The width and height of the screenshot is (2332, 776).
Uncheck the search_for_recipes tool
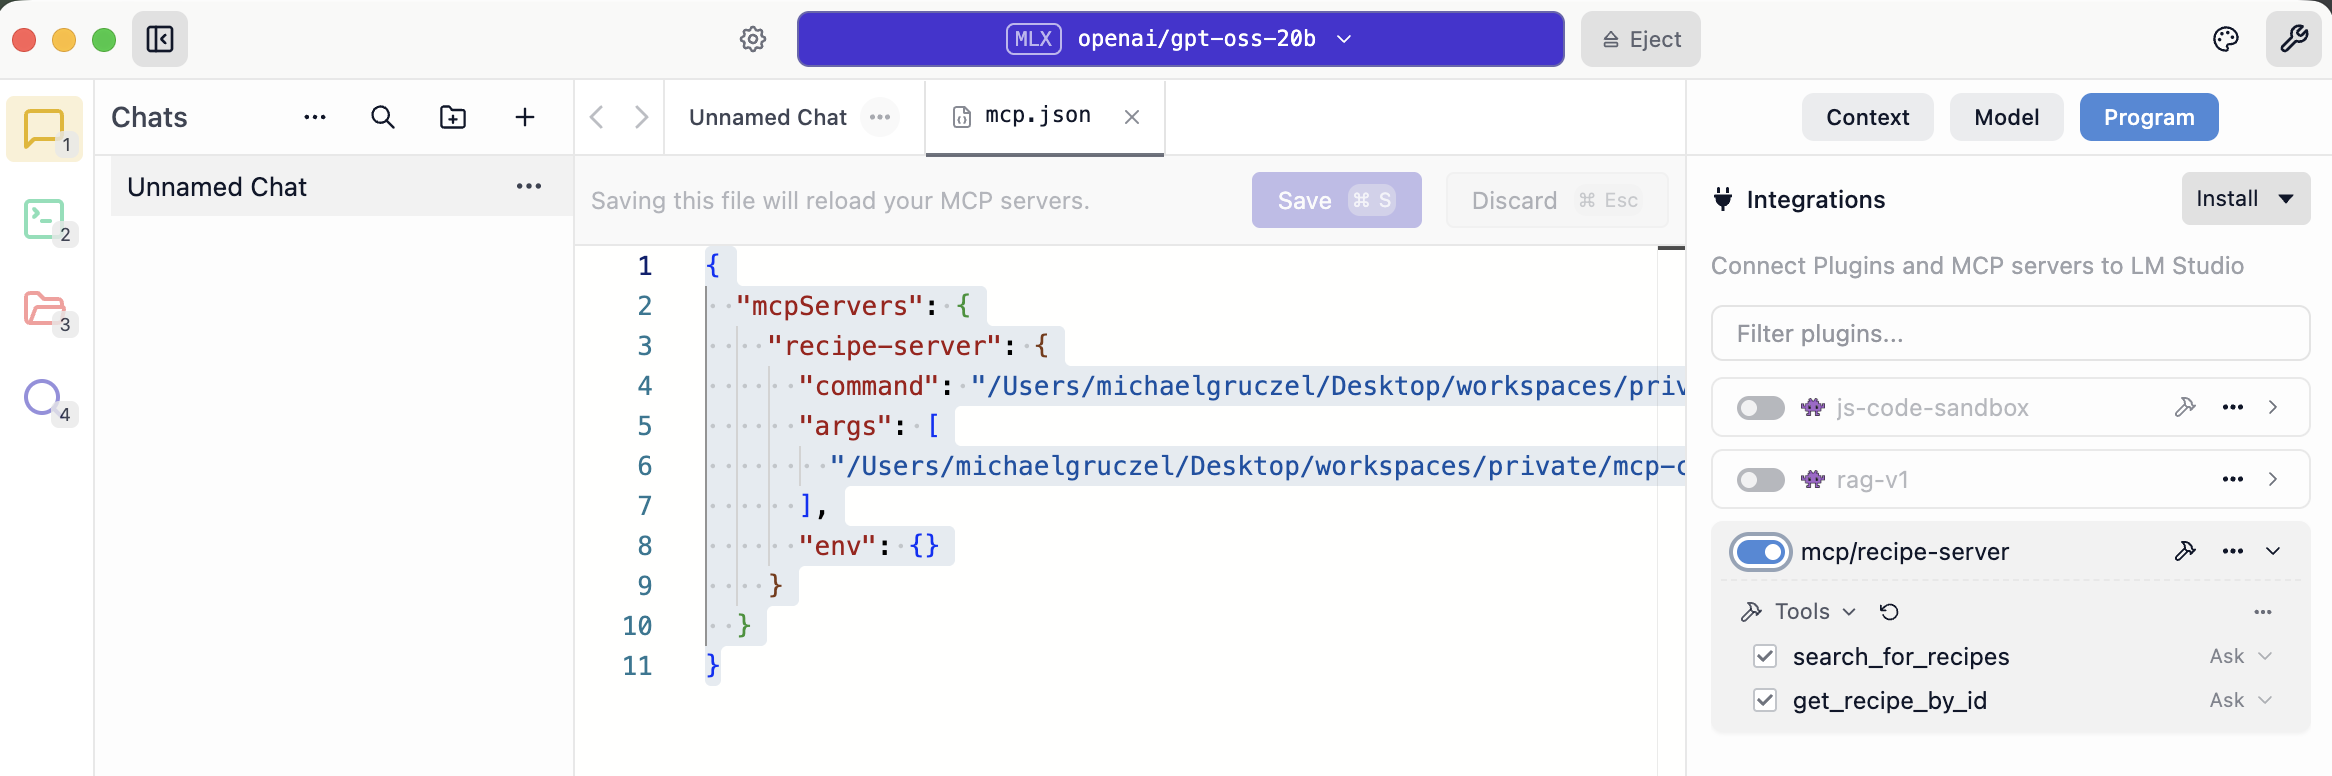[x=1765, y=656]
